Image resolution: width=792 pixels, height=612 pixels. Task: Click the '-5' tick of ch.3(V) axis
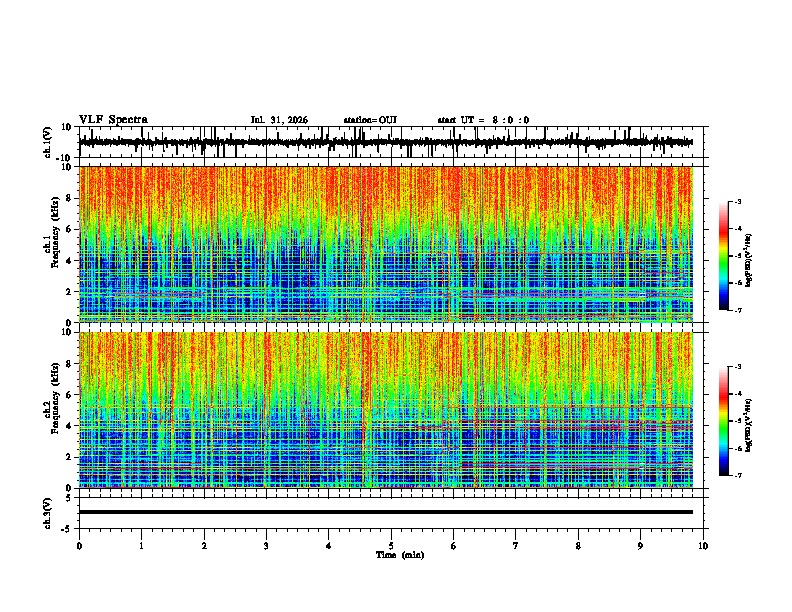[68, 529]
